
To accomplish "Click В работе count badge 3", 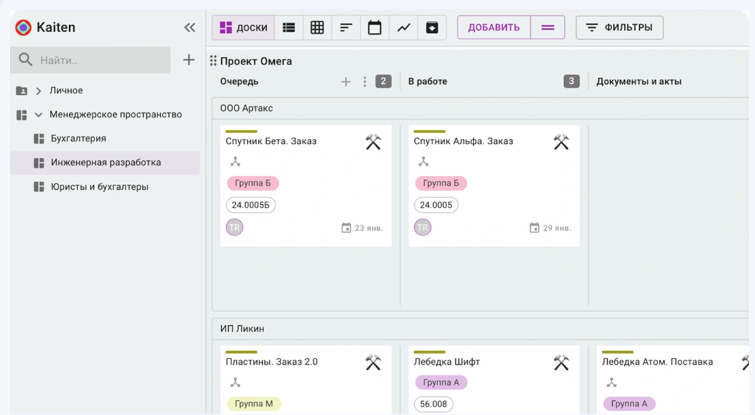I will 572,81.
